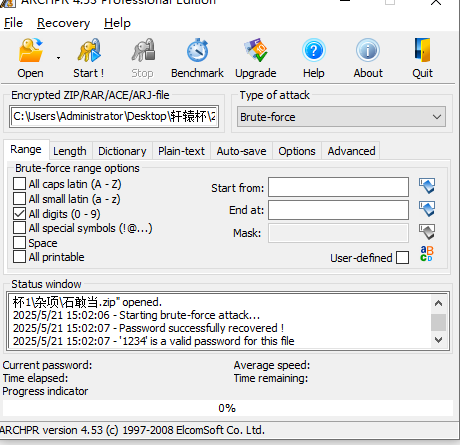This screenshot has width=460, height=445.
Task: Click the encrypted file path field
Action: (114, 116)
